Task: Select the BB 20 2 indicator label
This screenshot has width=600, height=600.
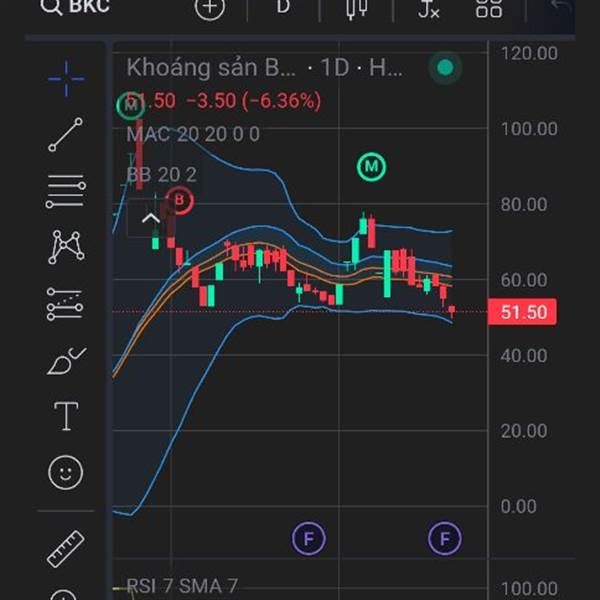Action: coord(161,175)
